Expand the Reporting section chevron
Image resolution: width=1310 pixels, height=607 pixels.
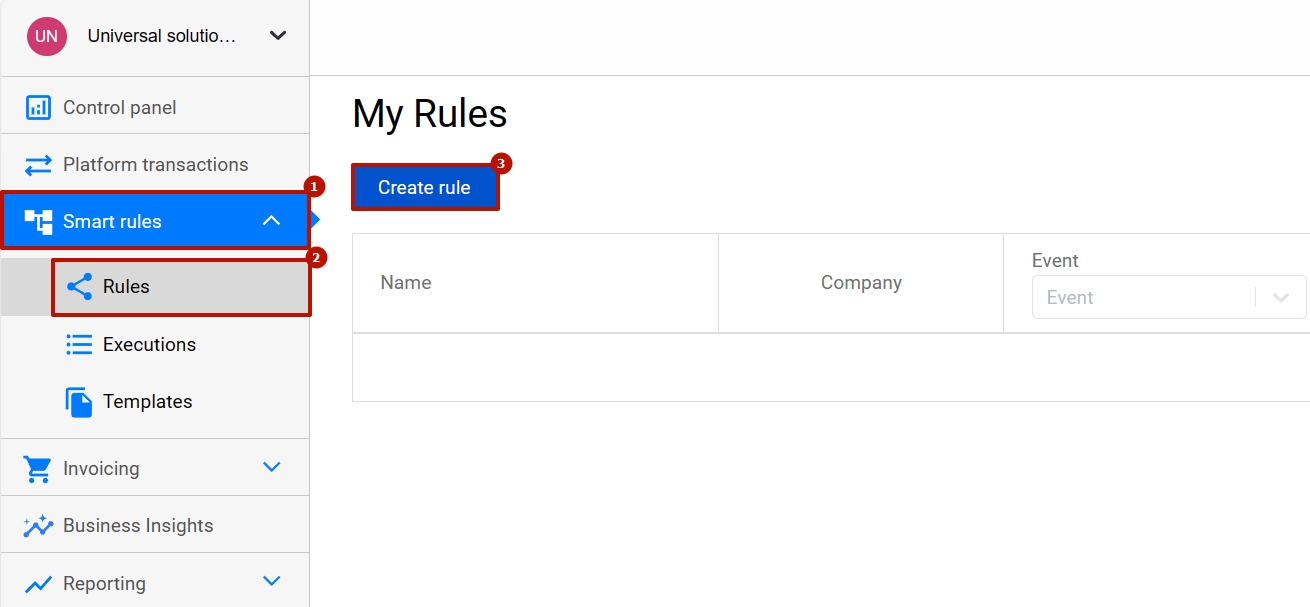point(271,581)
